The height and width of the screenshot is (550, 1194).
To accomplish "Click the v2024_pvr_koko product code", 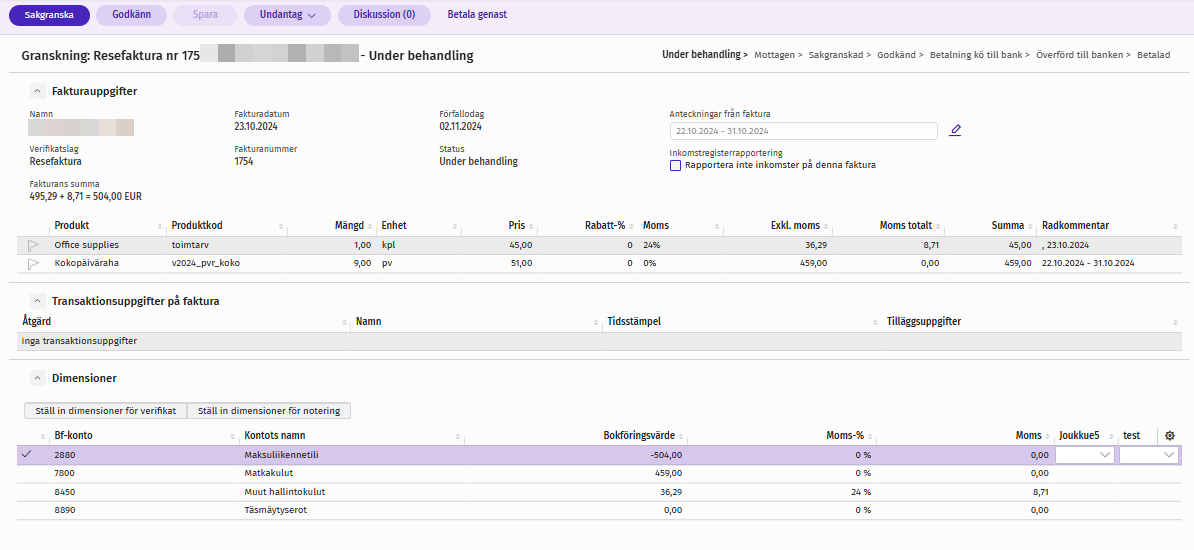I will (207, 263).
